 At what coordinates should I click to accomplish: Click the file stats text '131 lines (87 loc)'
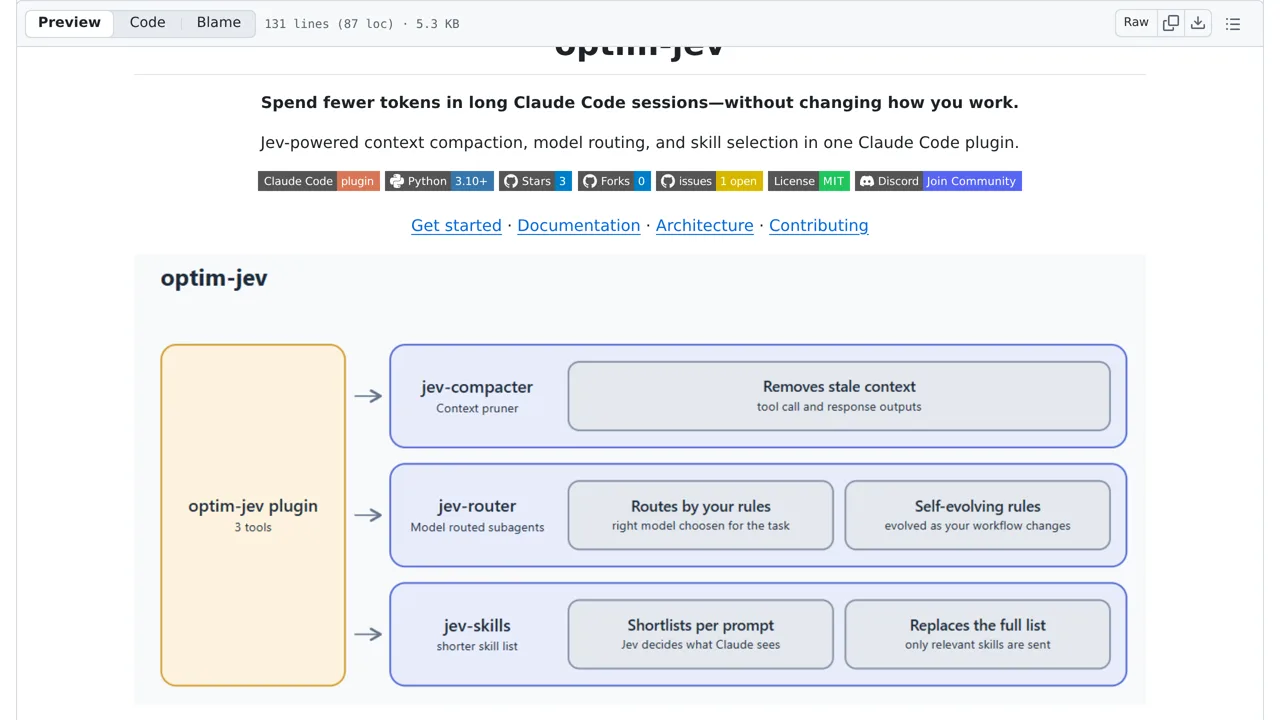click(x=329, y=24)
